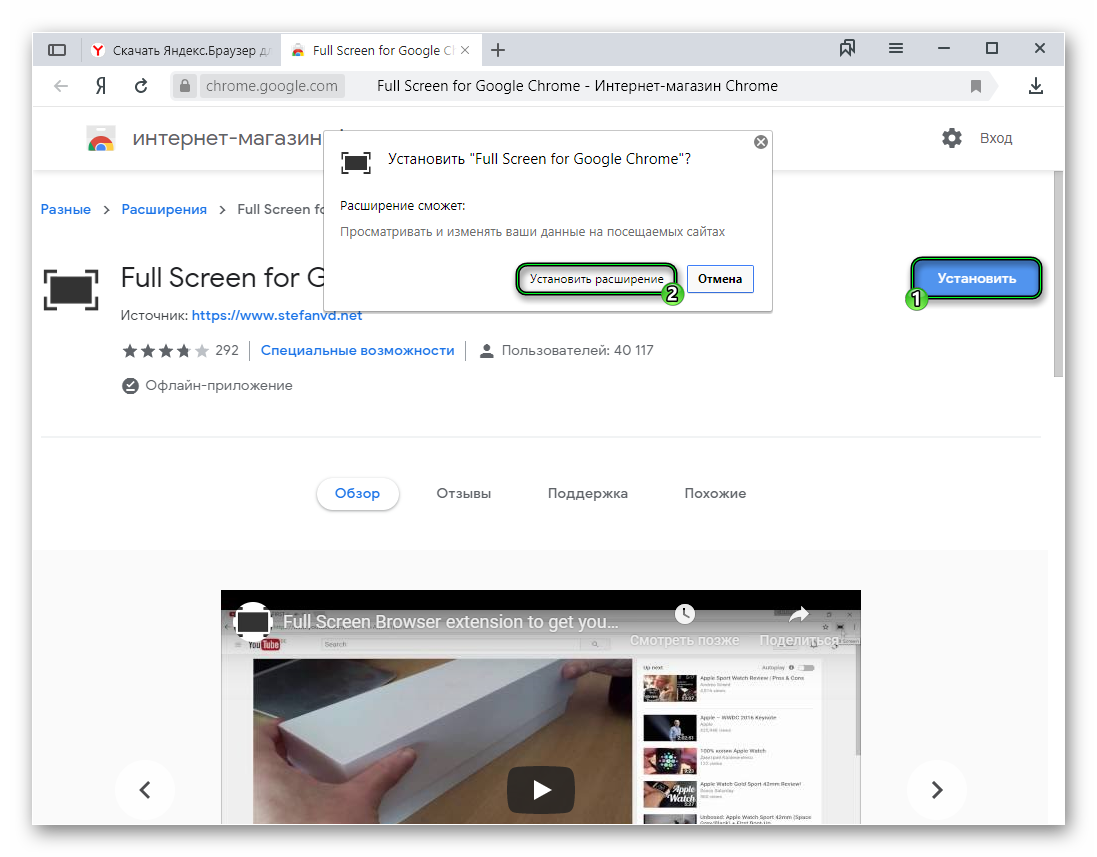
Task: Open the Chrome Web Store settings gear
Action: 951,138
